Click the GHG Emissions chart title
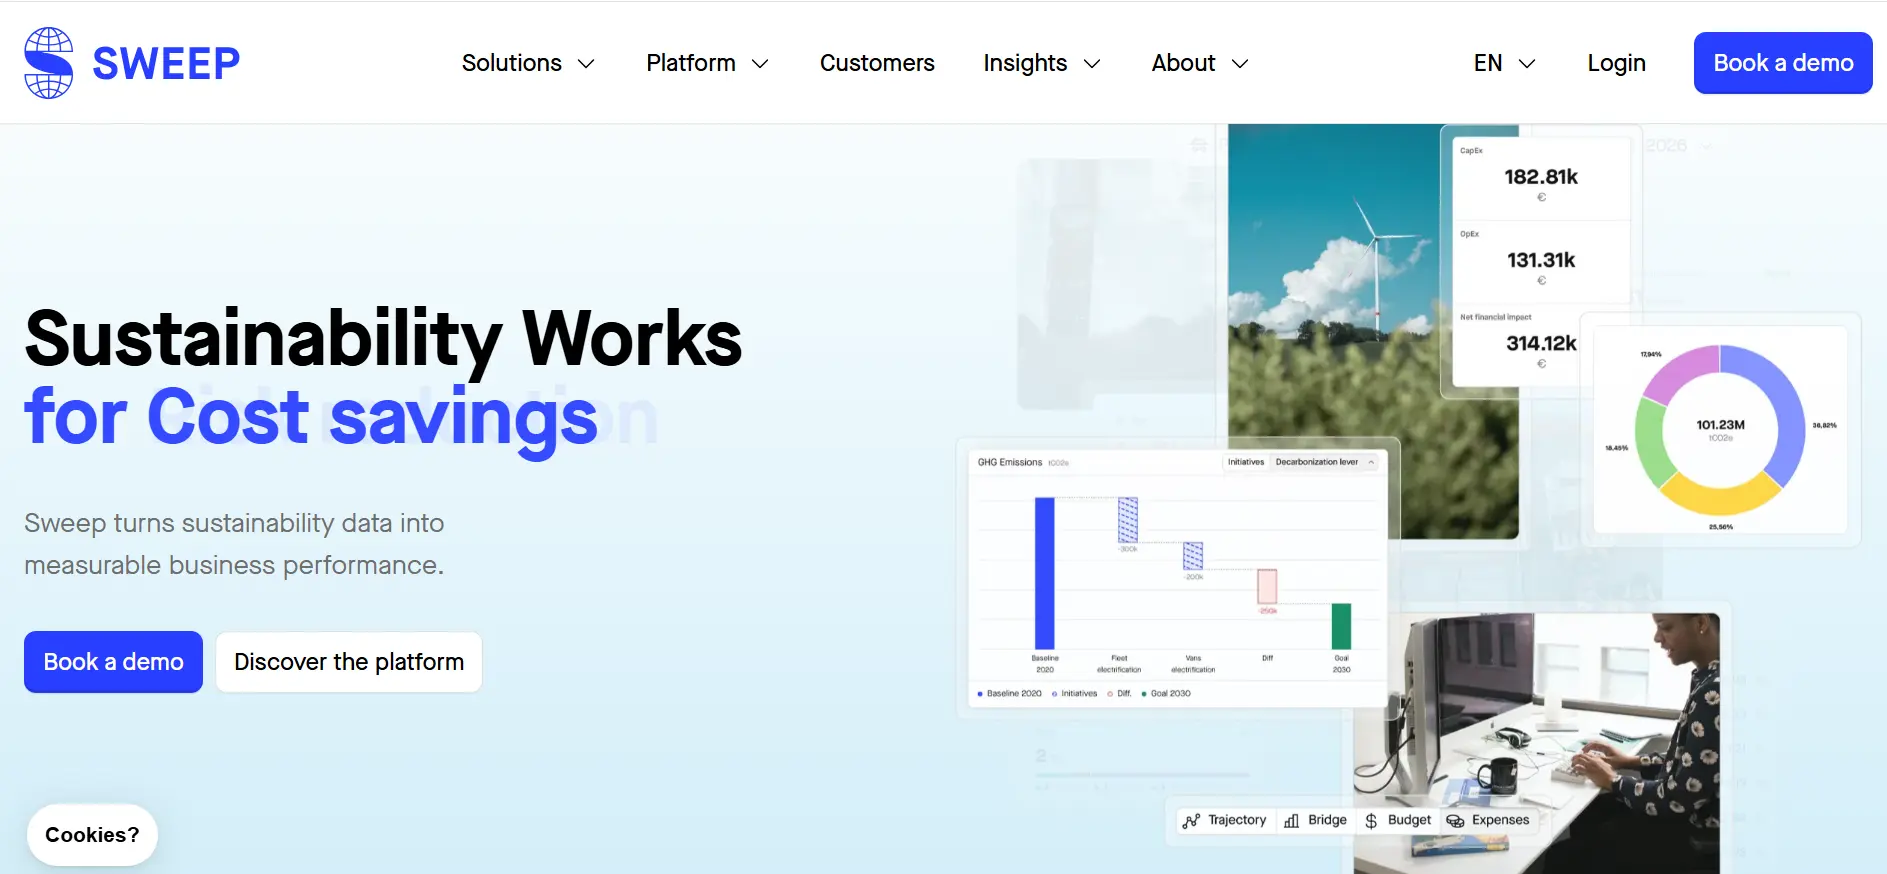 1010,462
